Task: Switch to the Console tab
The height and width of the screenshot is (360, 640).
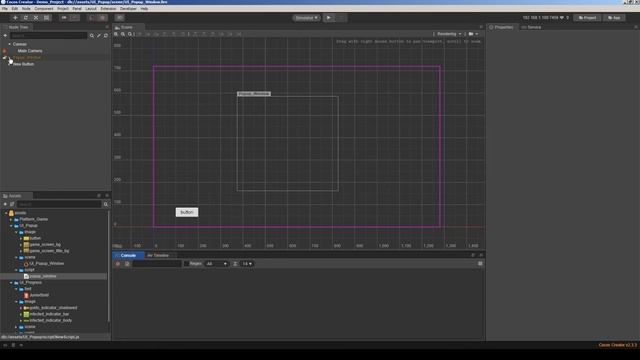Action: 128,256
